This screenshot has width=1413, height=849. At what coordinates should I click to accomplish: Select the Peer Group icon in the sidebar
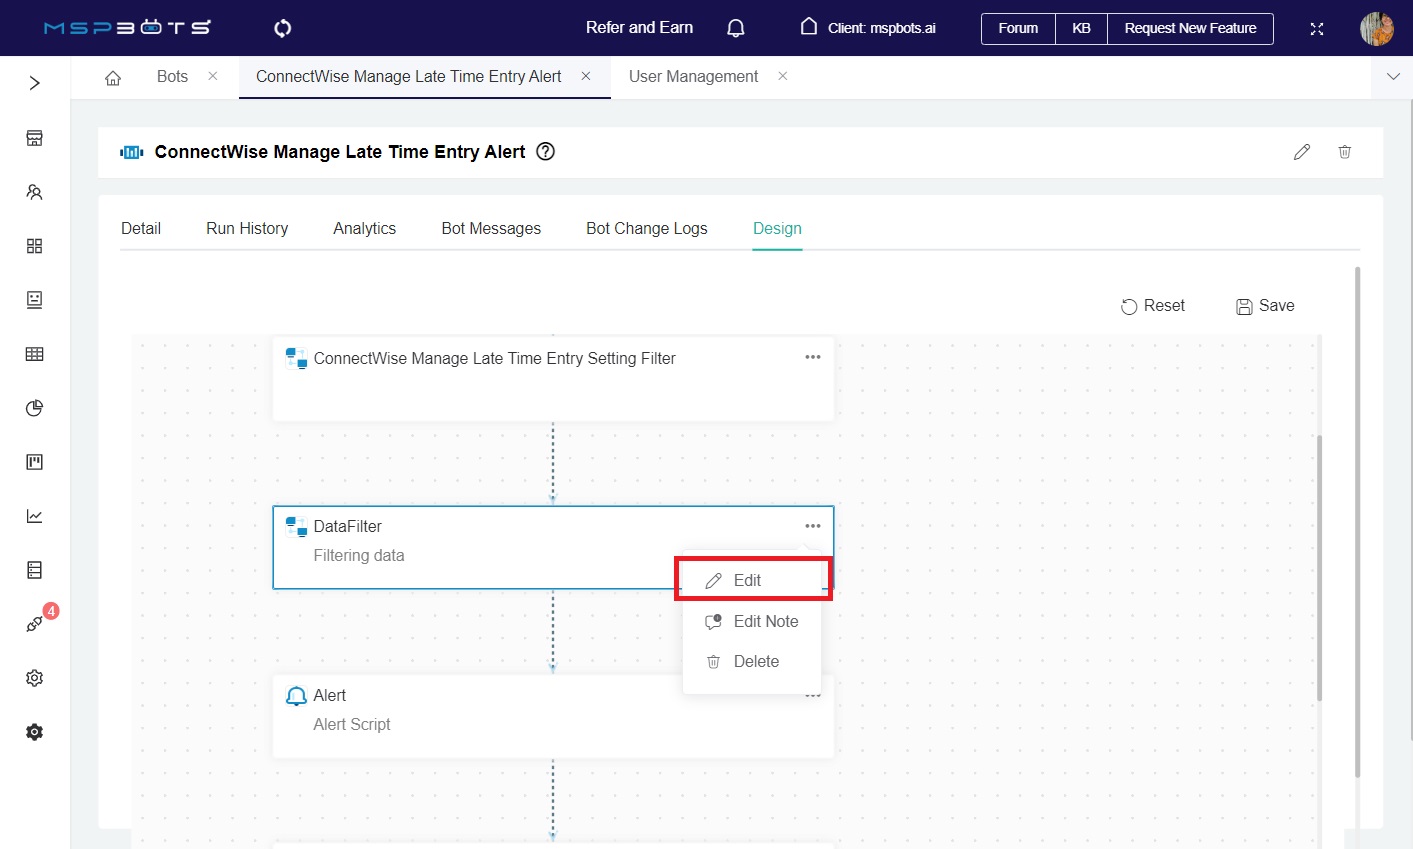pyautogui.click(x=34, y=191)
